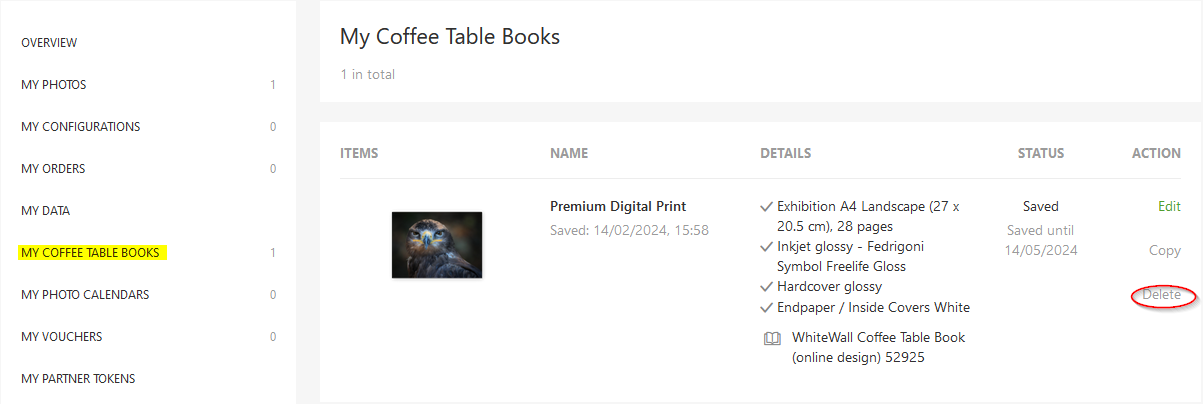
Task: Click the Hardcover glossy checkmark detail
Action: 821,287
